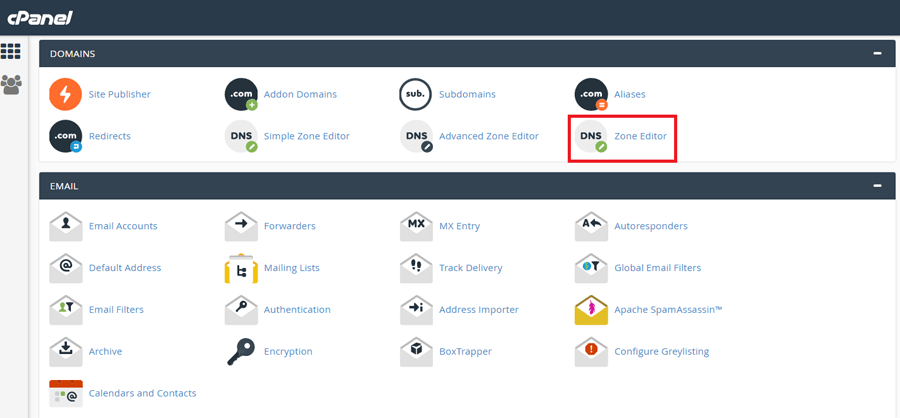This screenshot has height=418, width=900.
Task: Go to Global Email Filters link
Action: tap(657, 268)
